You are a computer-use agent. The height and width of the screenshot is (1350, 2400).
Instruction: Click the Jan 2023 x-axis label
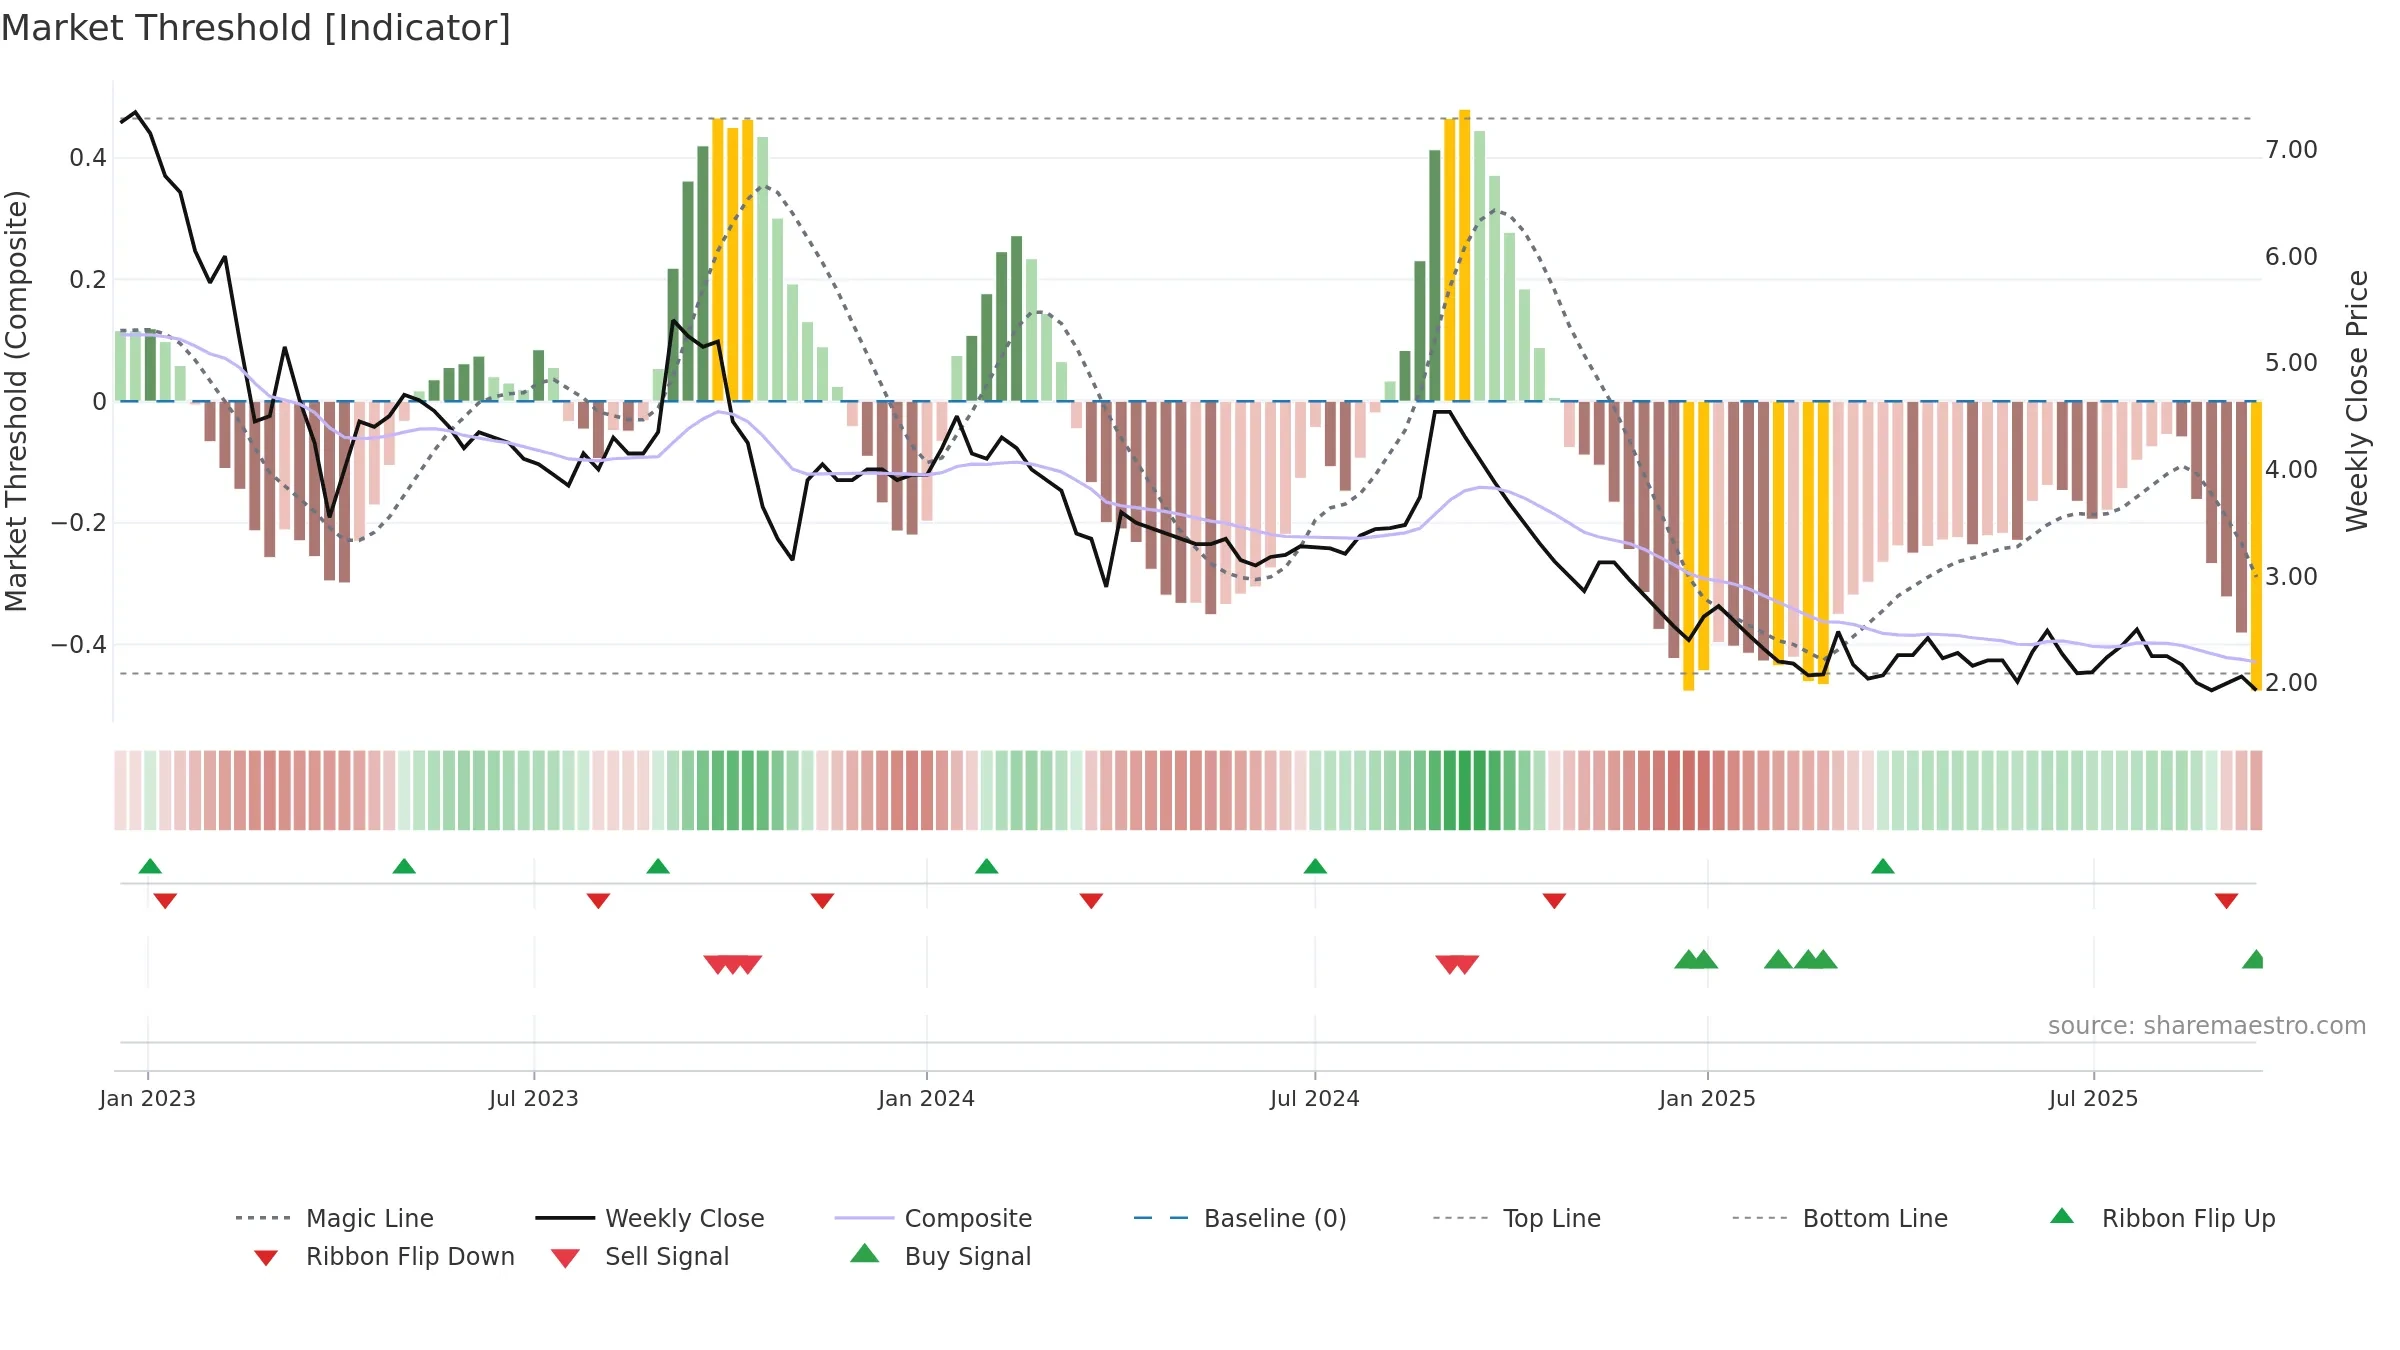[x=148, y=1098]
